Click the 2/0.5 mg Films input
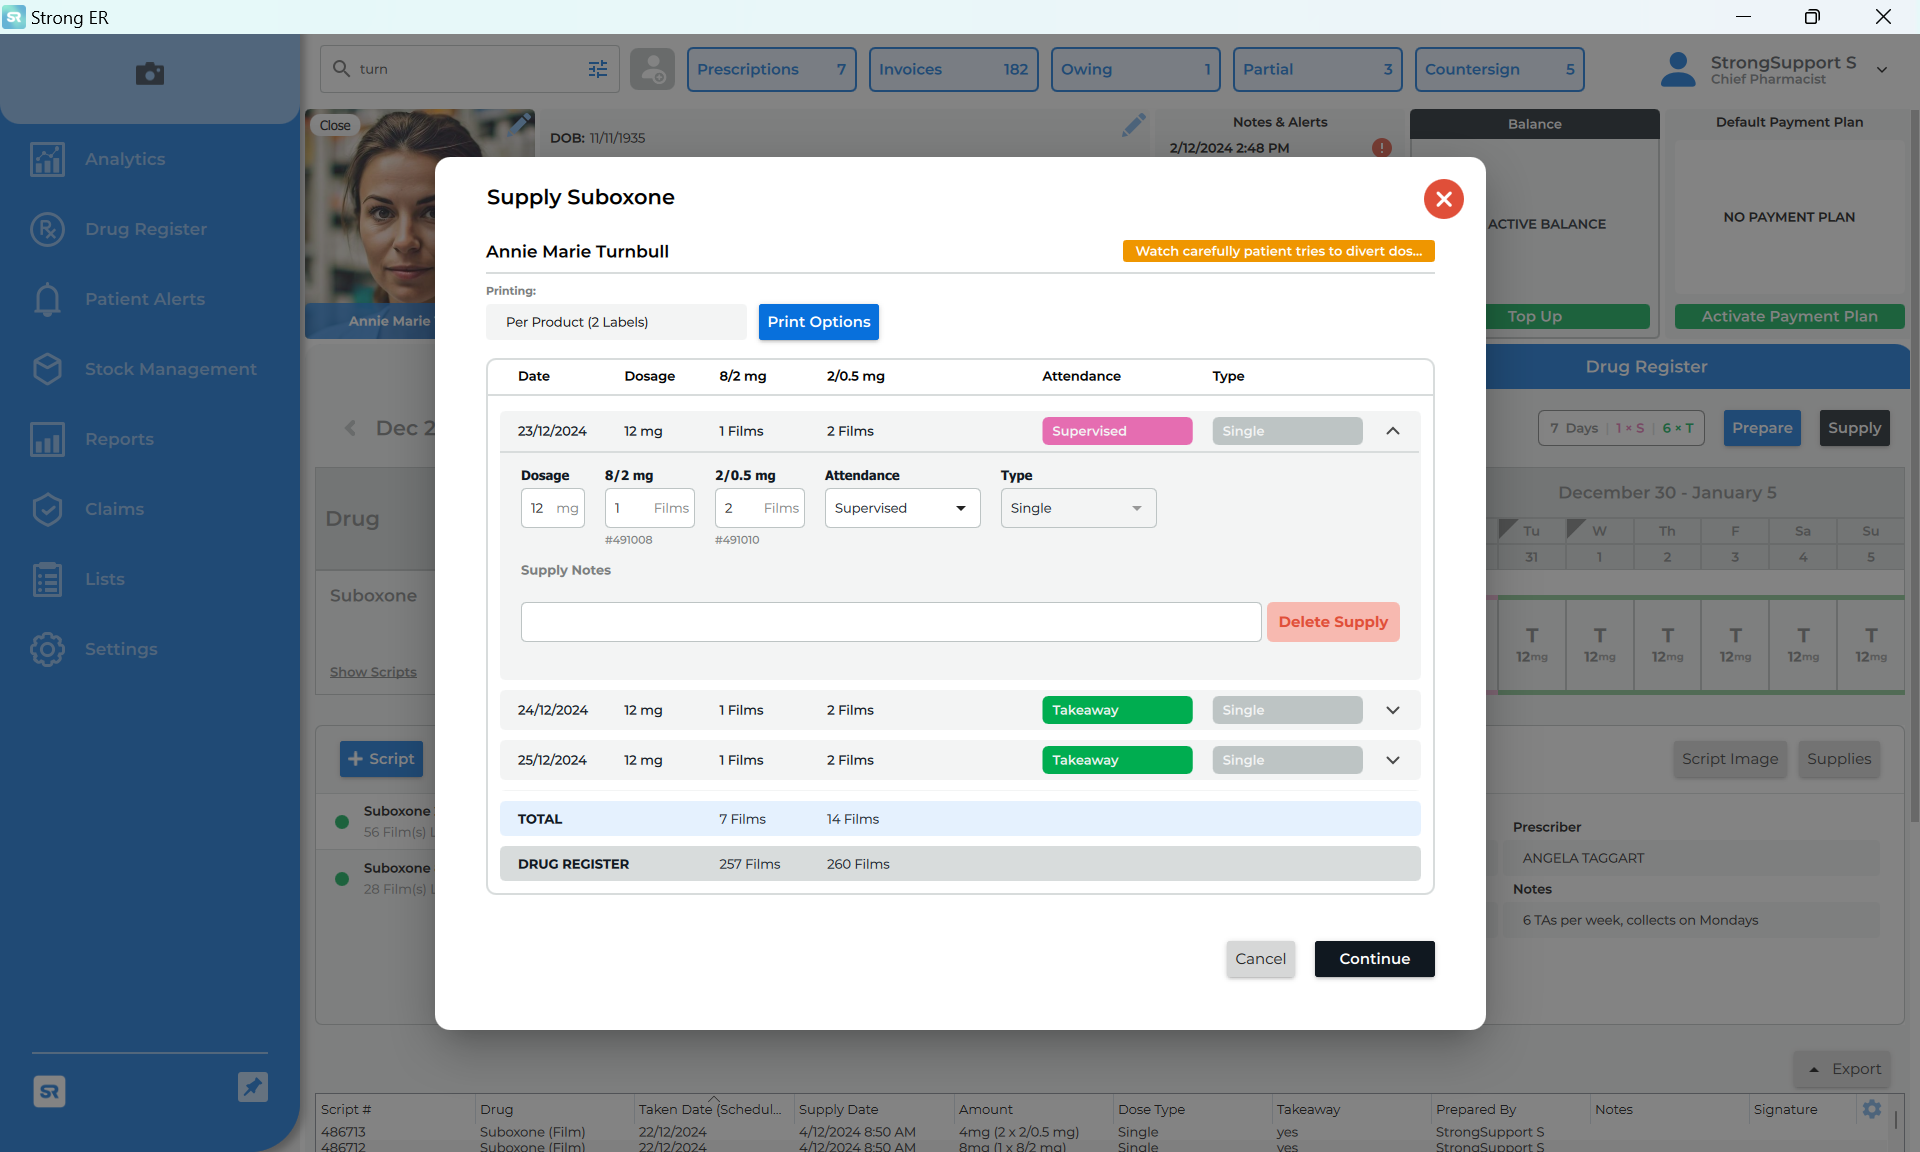The image size is (1920, 1152). tap(759, 508)
